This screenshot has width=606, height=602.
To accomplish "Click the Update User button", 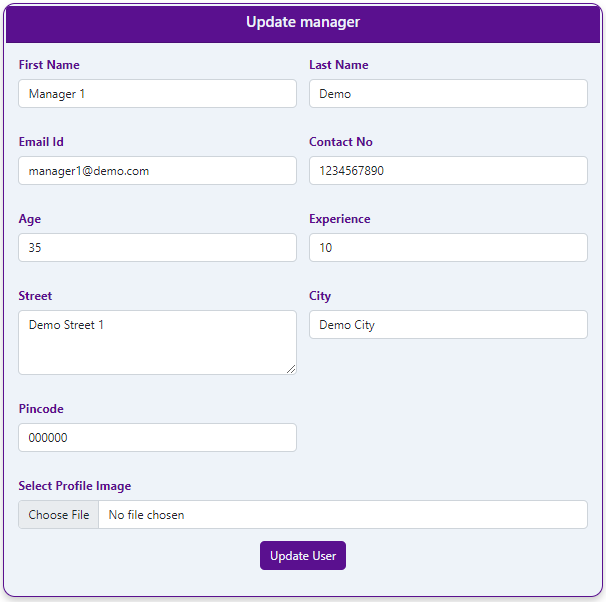I will click(x=303, y=556).
